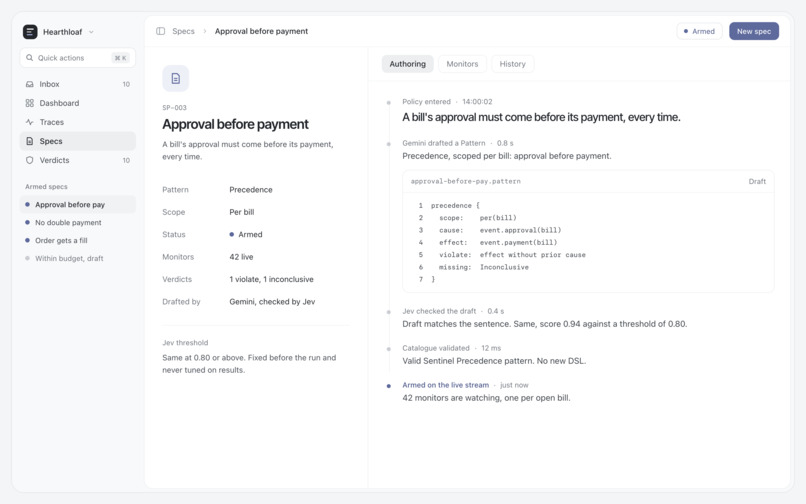Click the Hearthloaf logo icon
The height and width of the screenshot is (504, 806).
(30, 32)
